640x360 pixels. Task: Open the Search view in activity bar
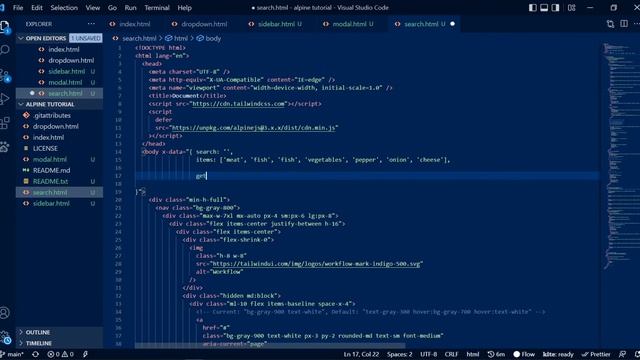click(5, 50)
